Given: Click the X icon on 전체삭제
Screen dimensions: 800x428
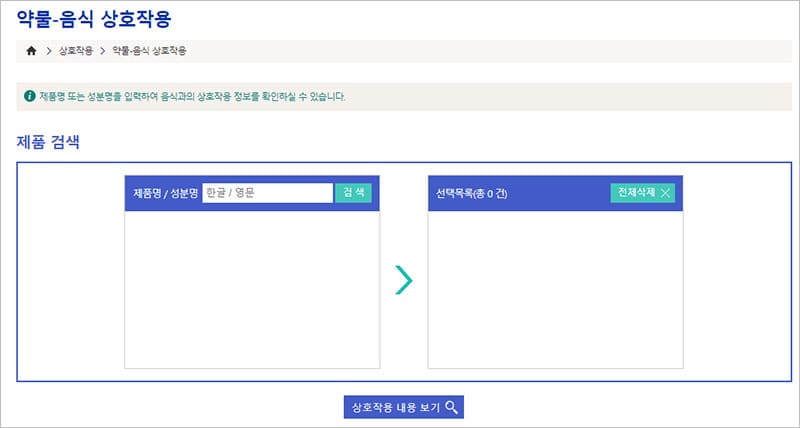Looking at the screenshot, I should 666,193.
